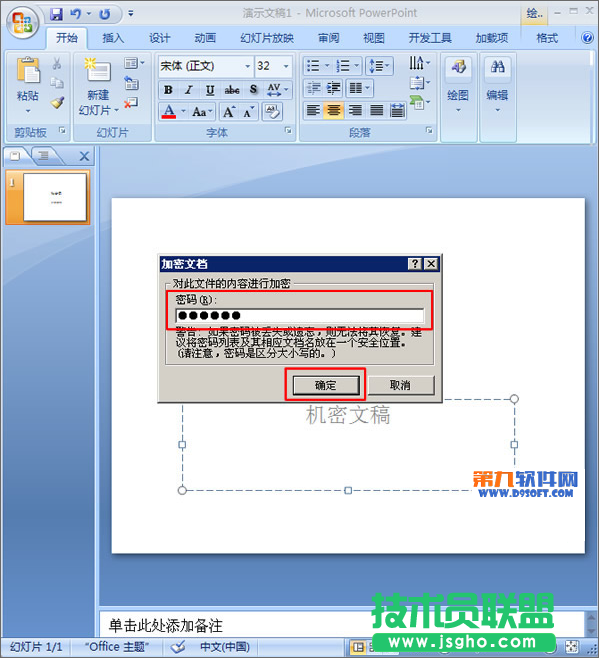
Task: Delete the slide icon
Action: click(x=131, y=102)
